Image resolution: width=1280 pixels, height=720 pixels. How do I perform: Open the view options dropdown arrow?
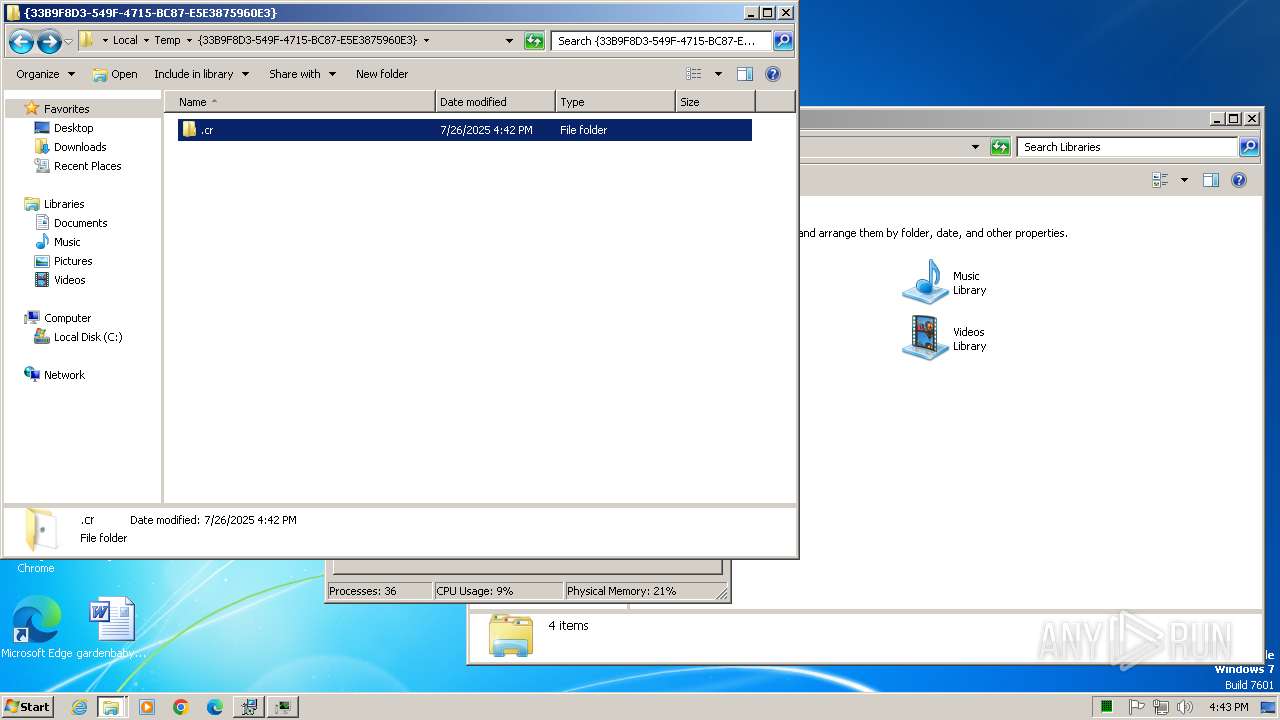tap(718, 74)
